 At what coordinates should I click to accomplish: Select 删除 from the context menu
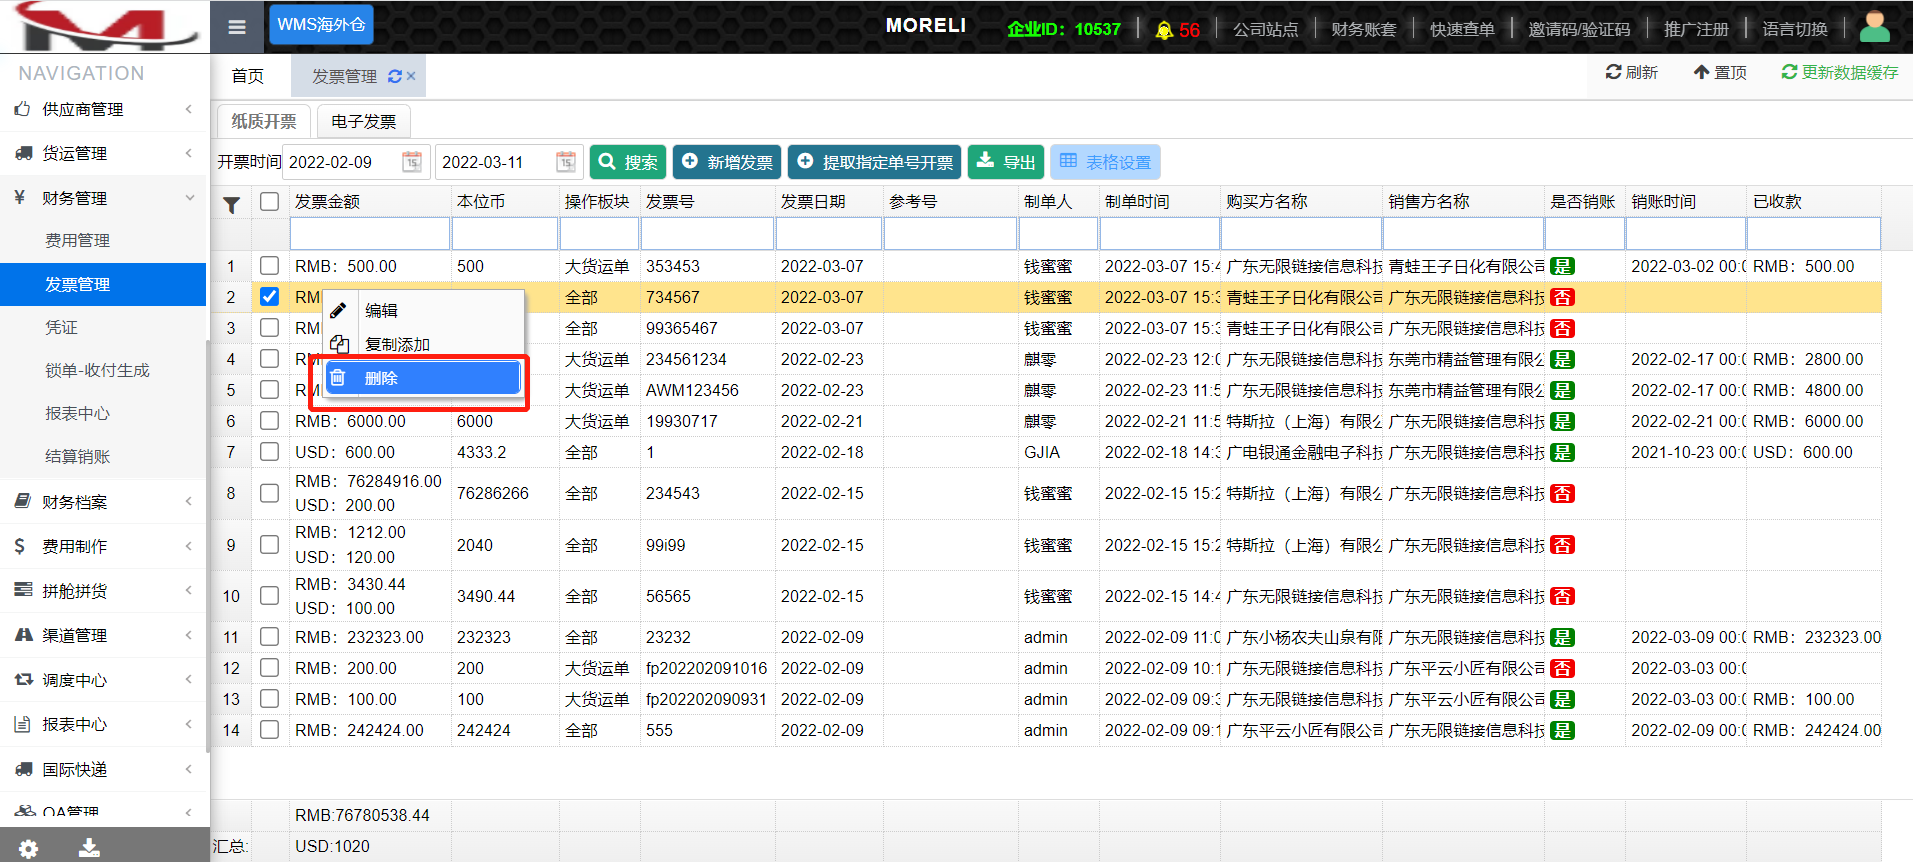[422, 378]
